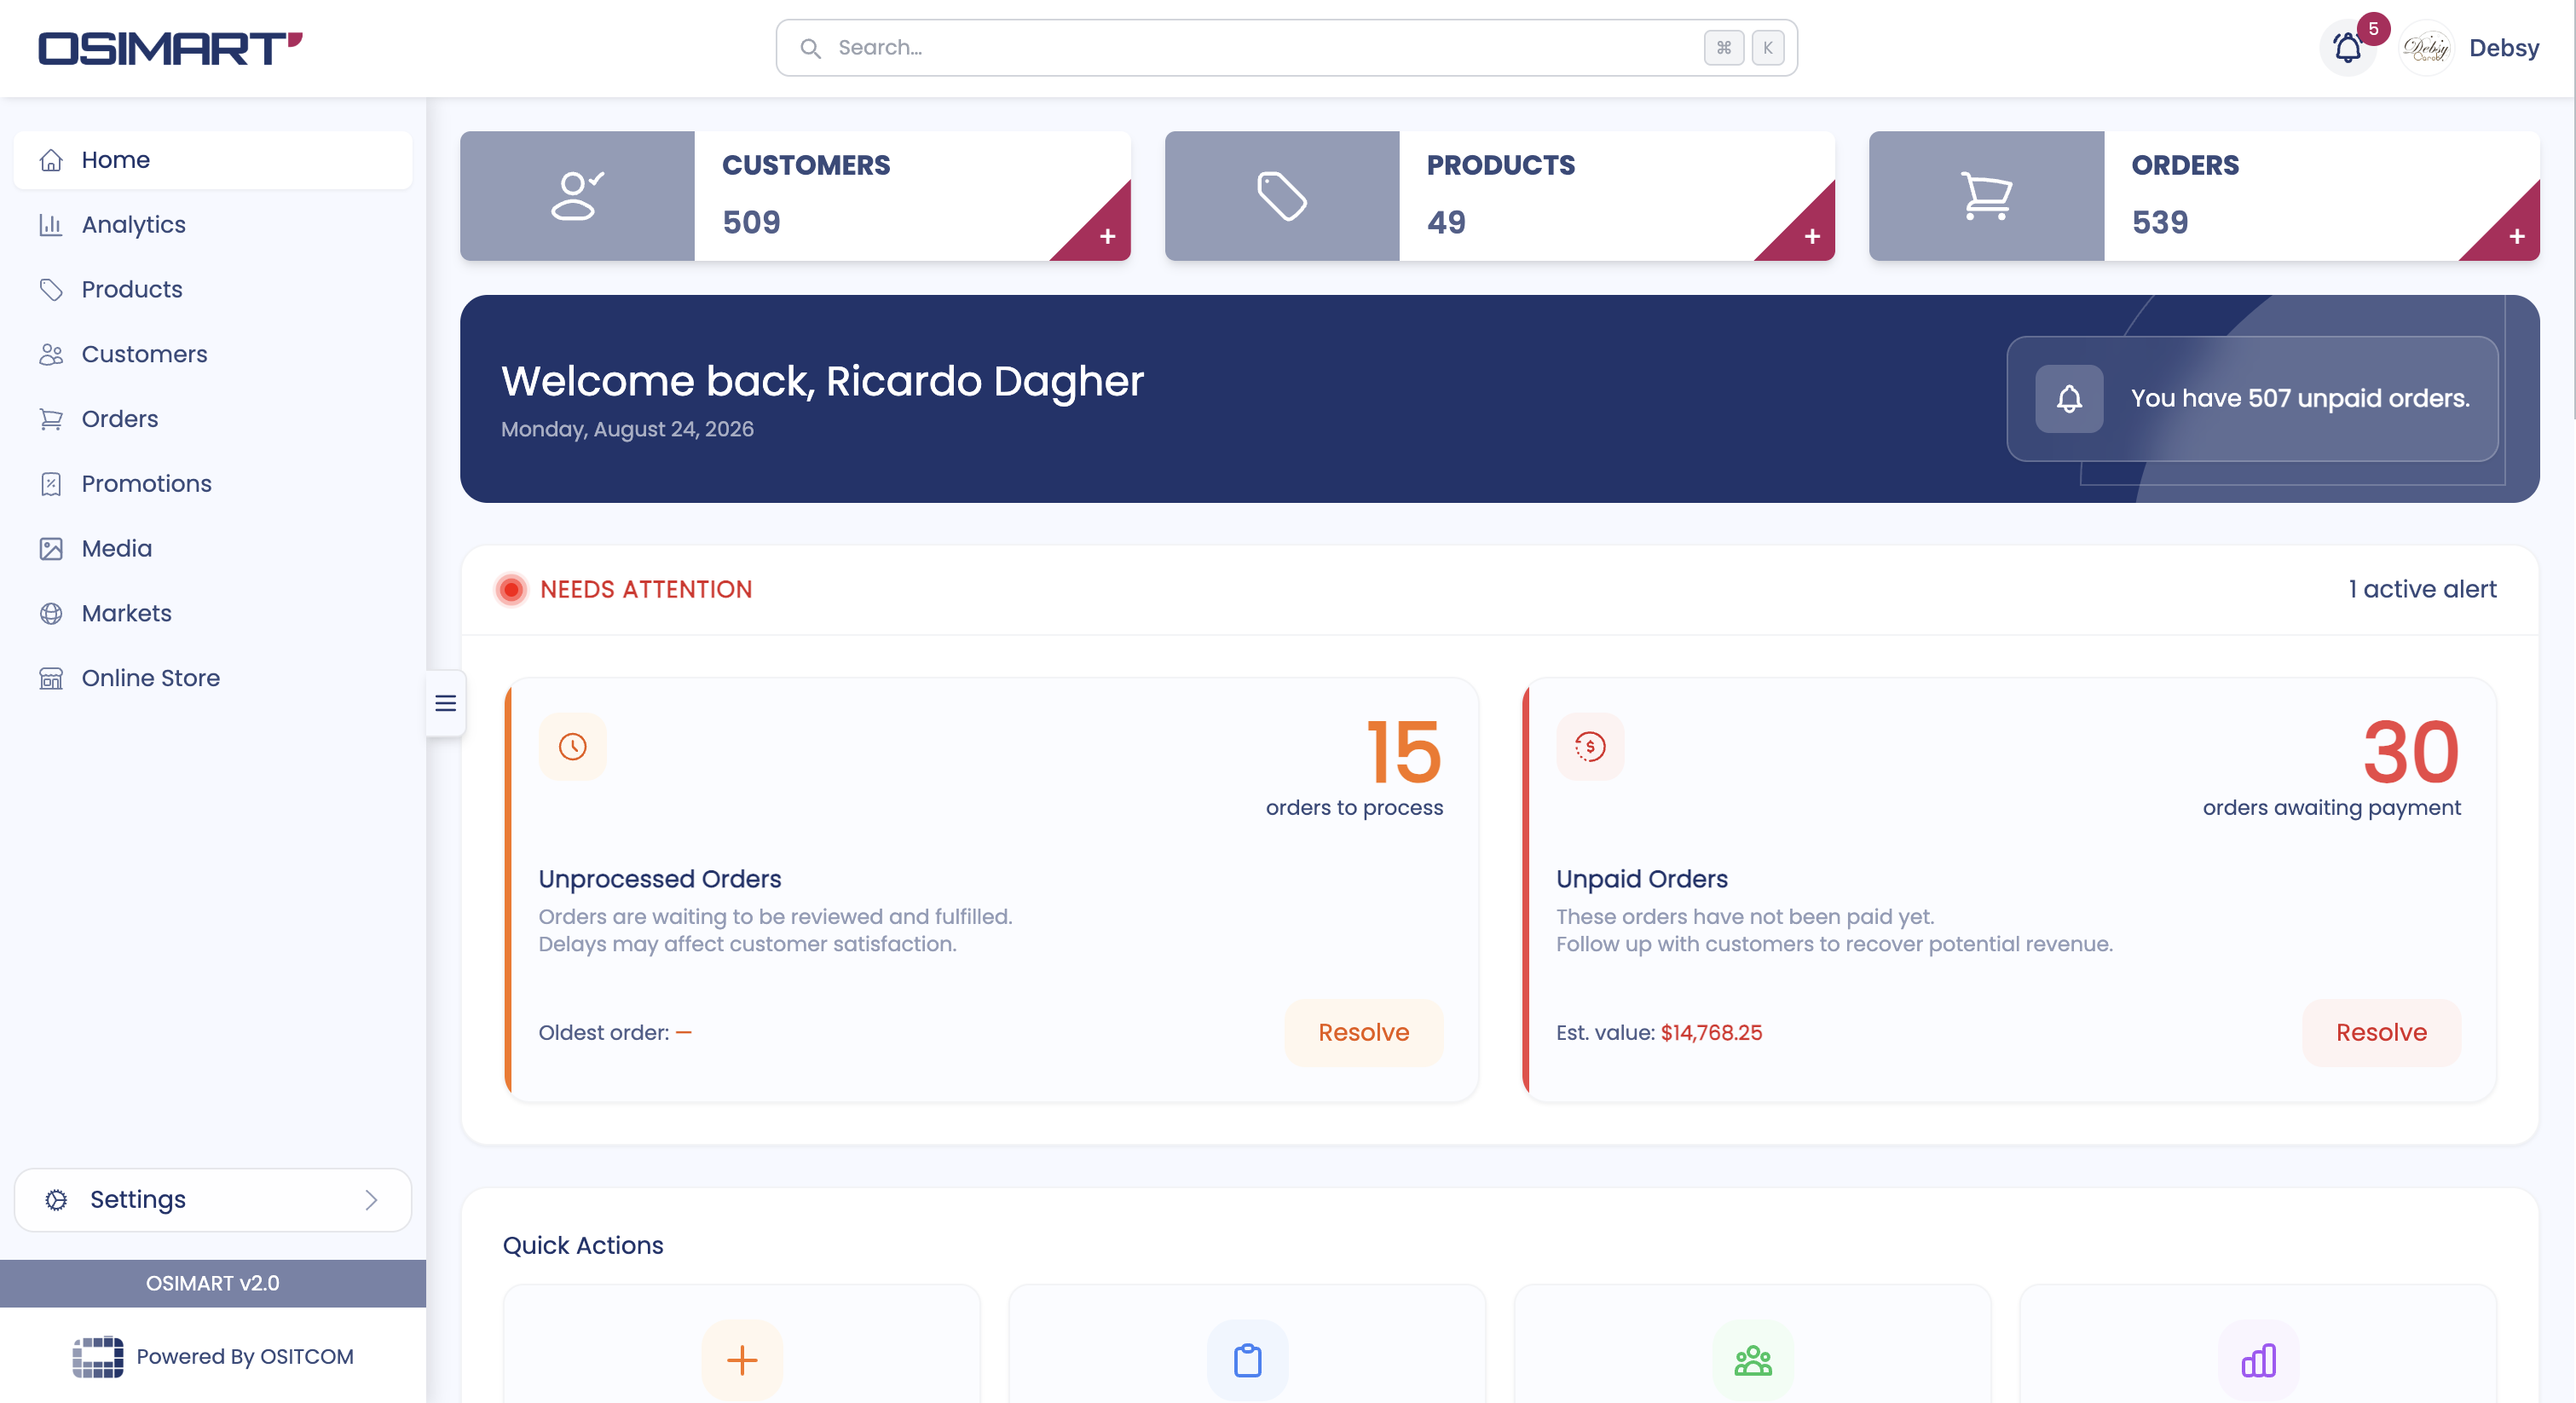
Task: Click the OSITCOM logo icon
Action: [x=98, y=1356]
